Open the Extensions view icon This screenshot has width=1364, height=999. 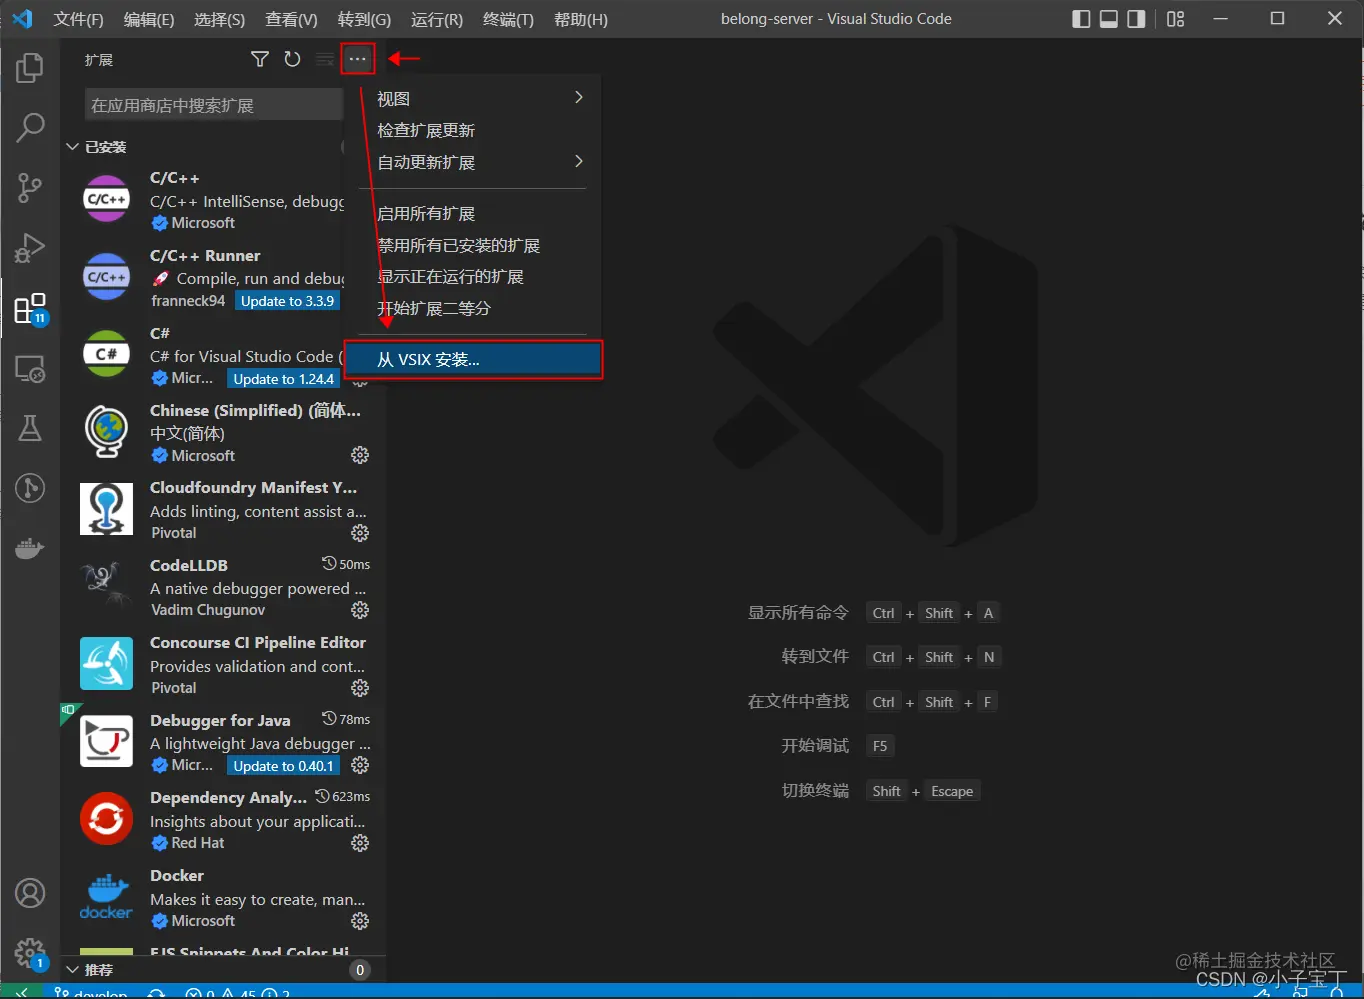click(30, 308)
